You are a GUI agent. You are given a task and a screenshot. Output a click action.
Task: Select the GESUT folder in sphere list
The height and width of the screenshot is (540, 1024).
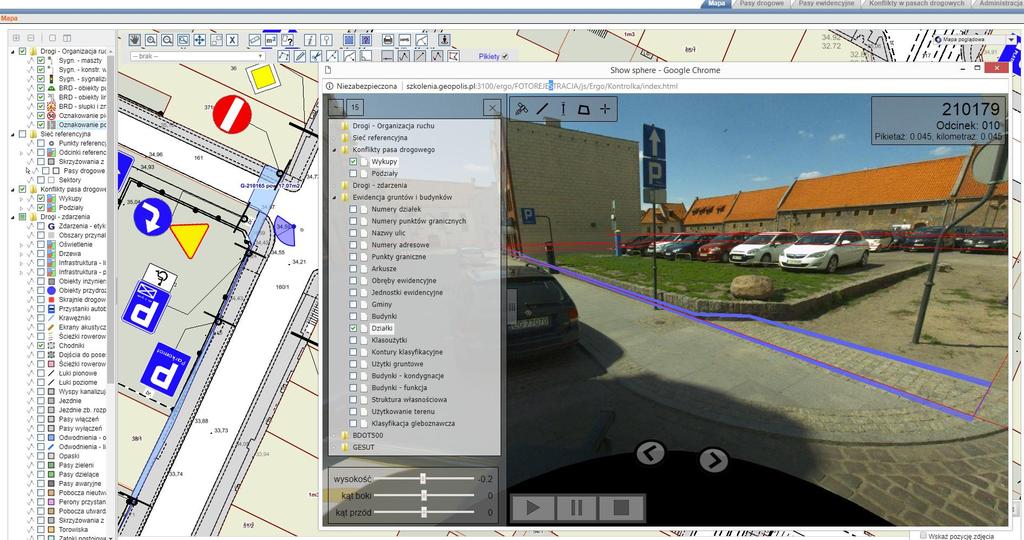(363, 447)
